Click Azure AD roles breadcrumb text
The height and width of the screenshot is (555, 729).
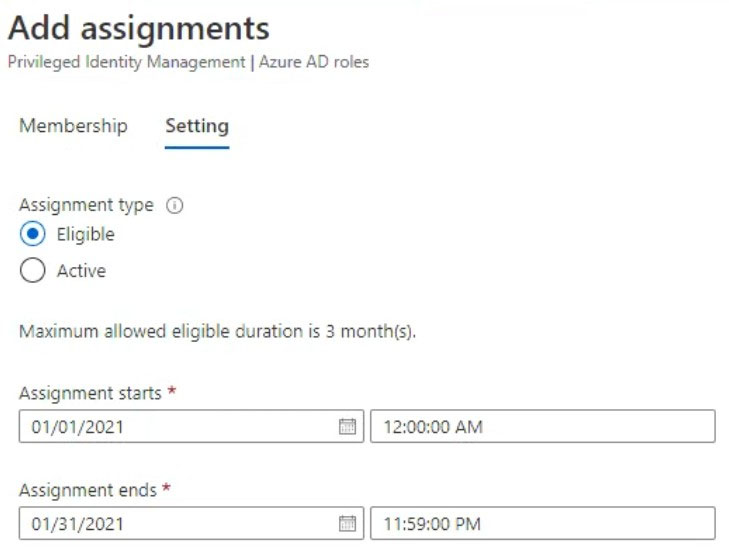pos(314,62)
